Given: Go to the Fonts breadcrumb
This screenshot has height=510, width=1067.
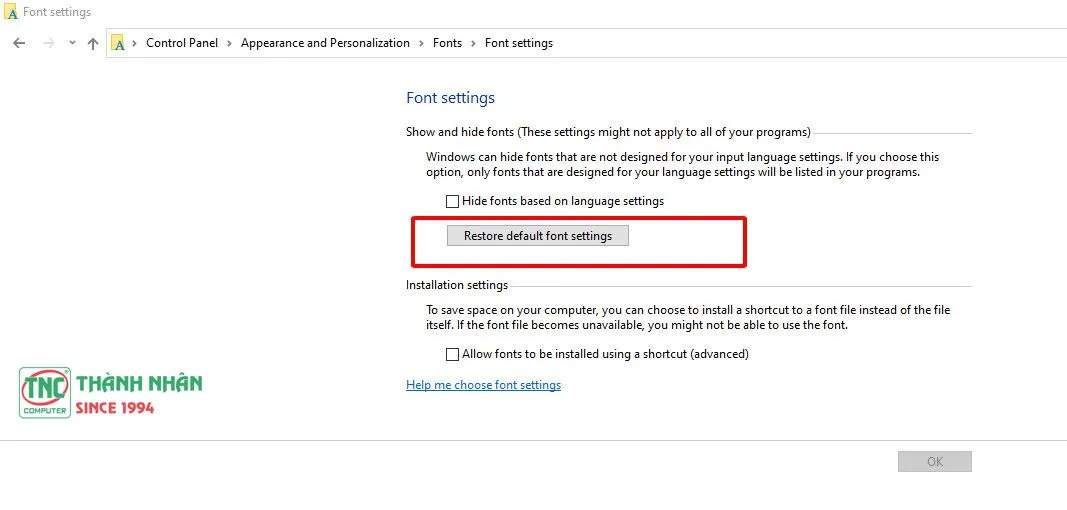Looking at the screenshot, I should tap(447, 43).
